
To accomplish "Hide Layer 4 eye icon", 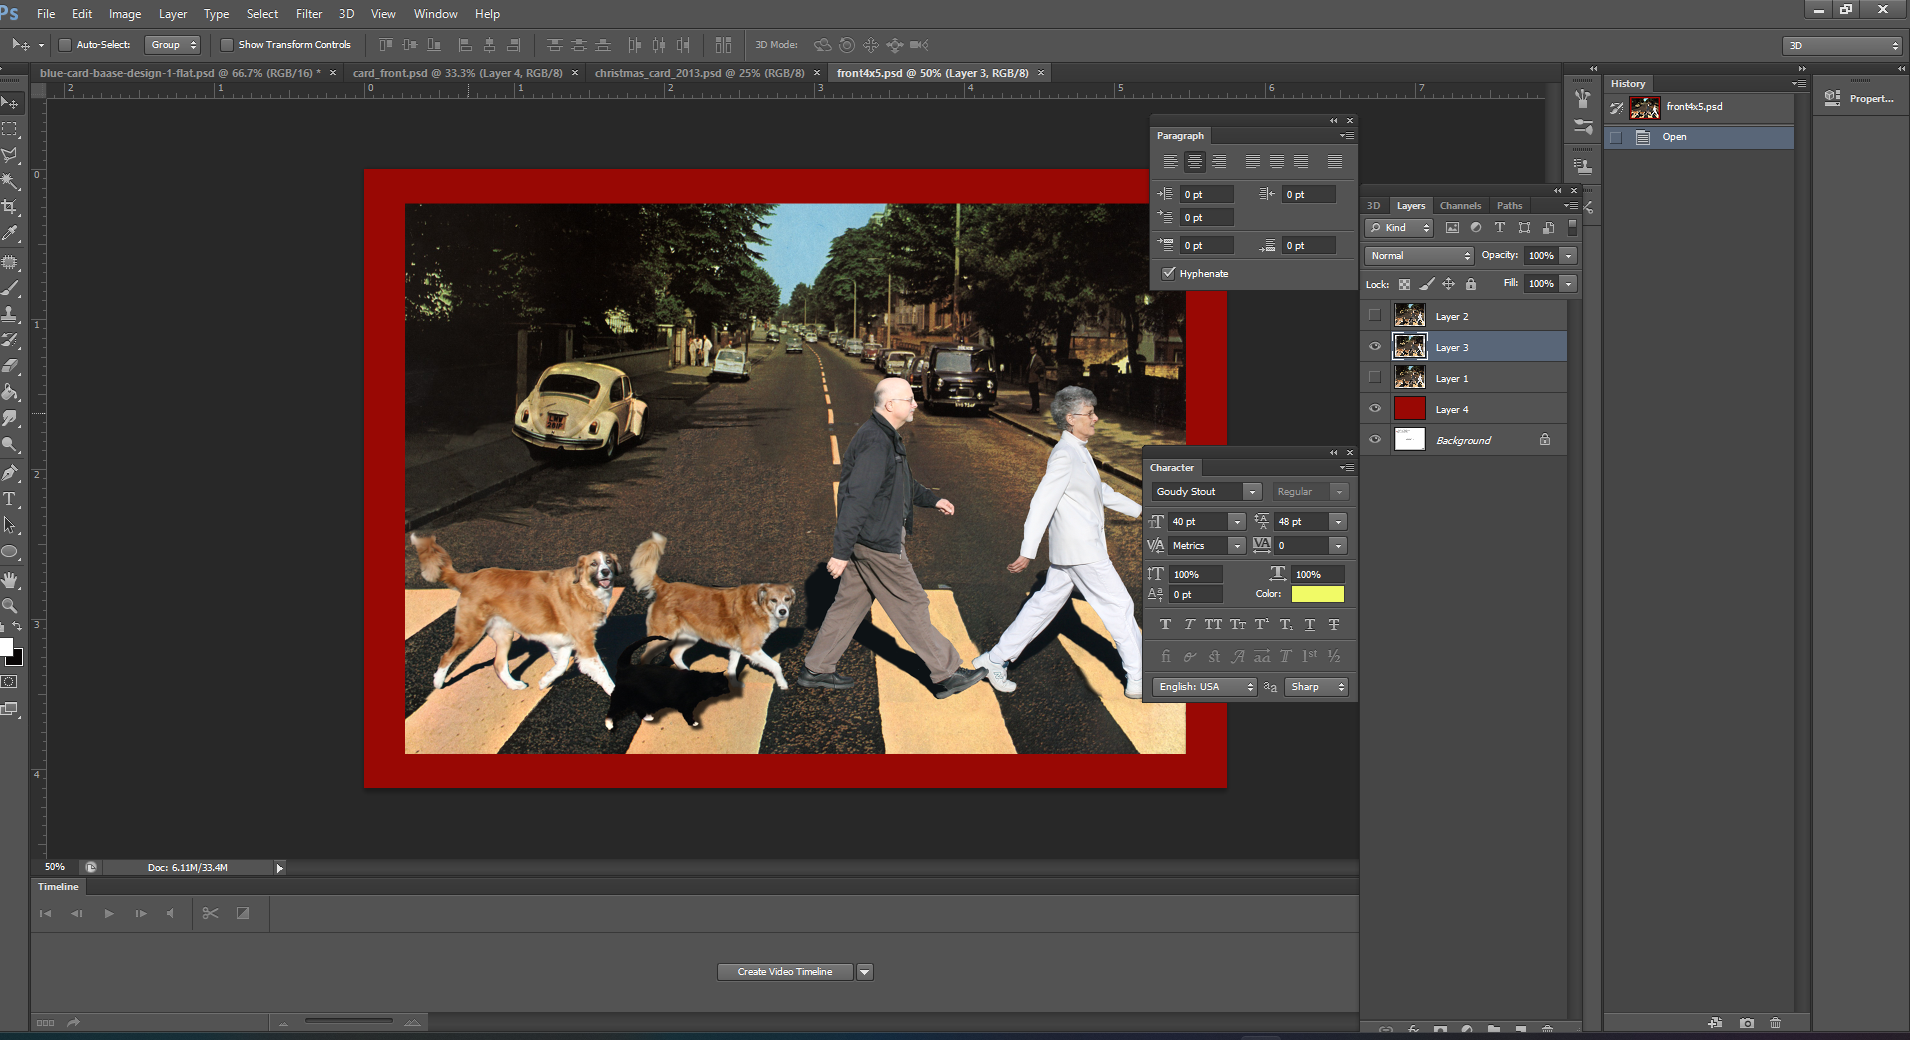I will 1375,409.
